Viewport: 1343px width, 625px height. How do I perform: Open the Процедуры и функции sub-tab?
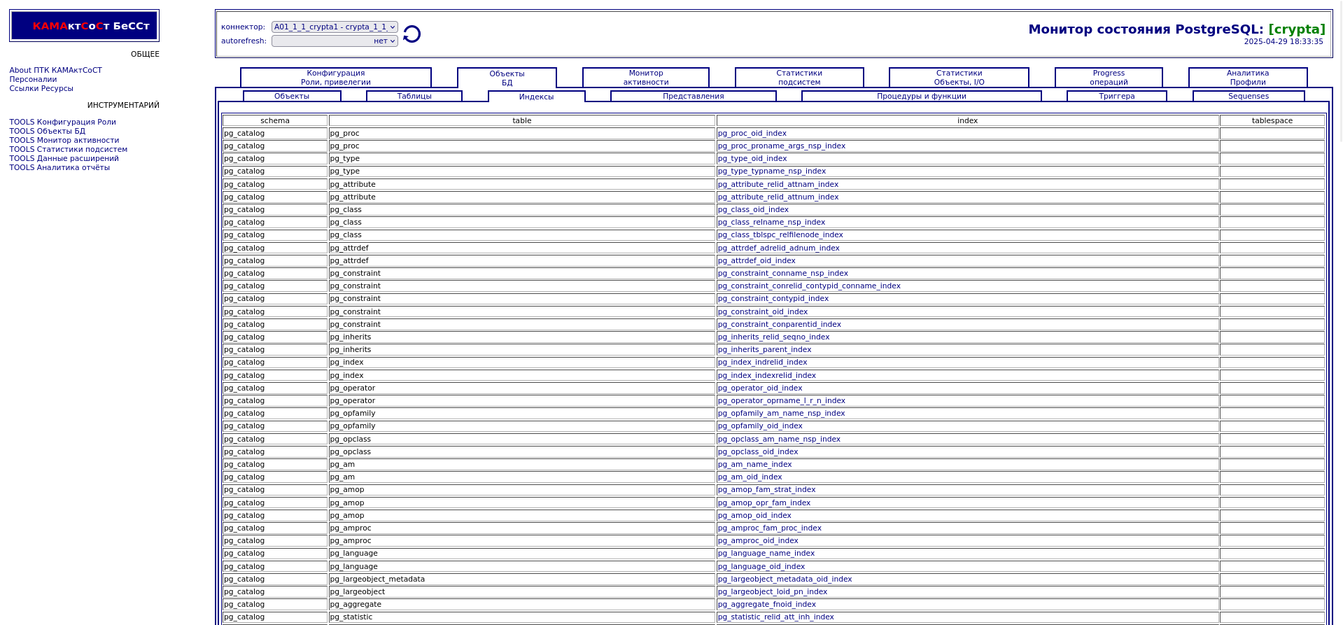click(921, 96)
